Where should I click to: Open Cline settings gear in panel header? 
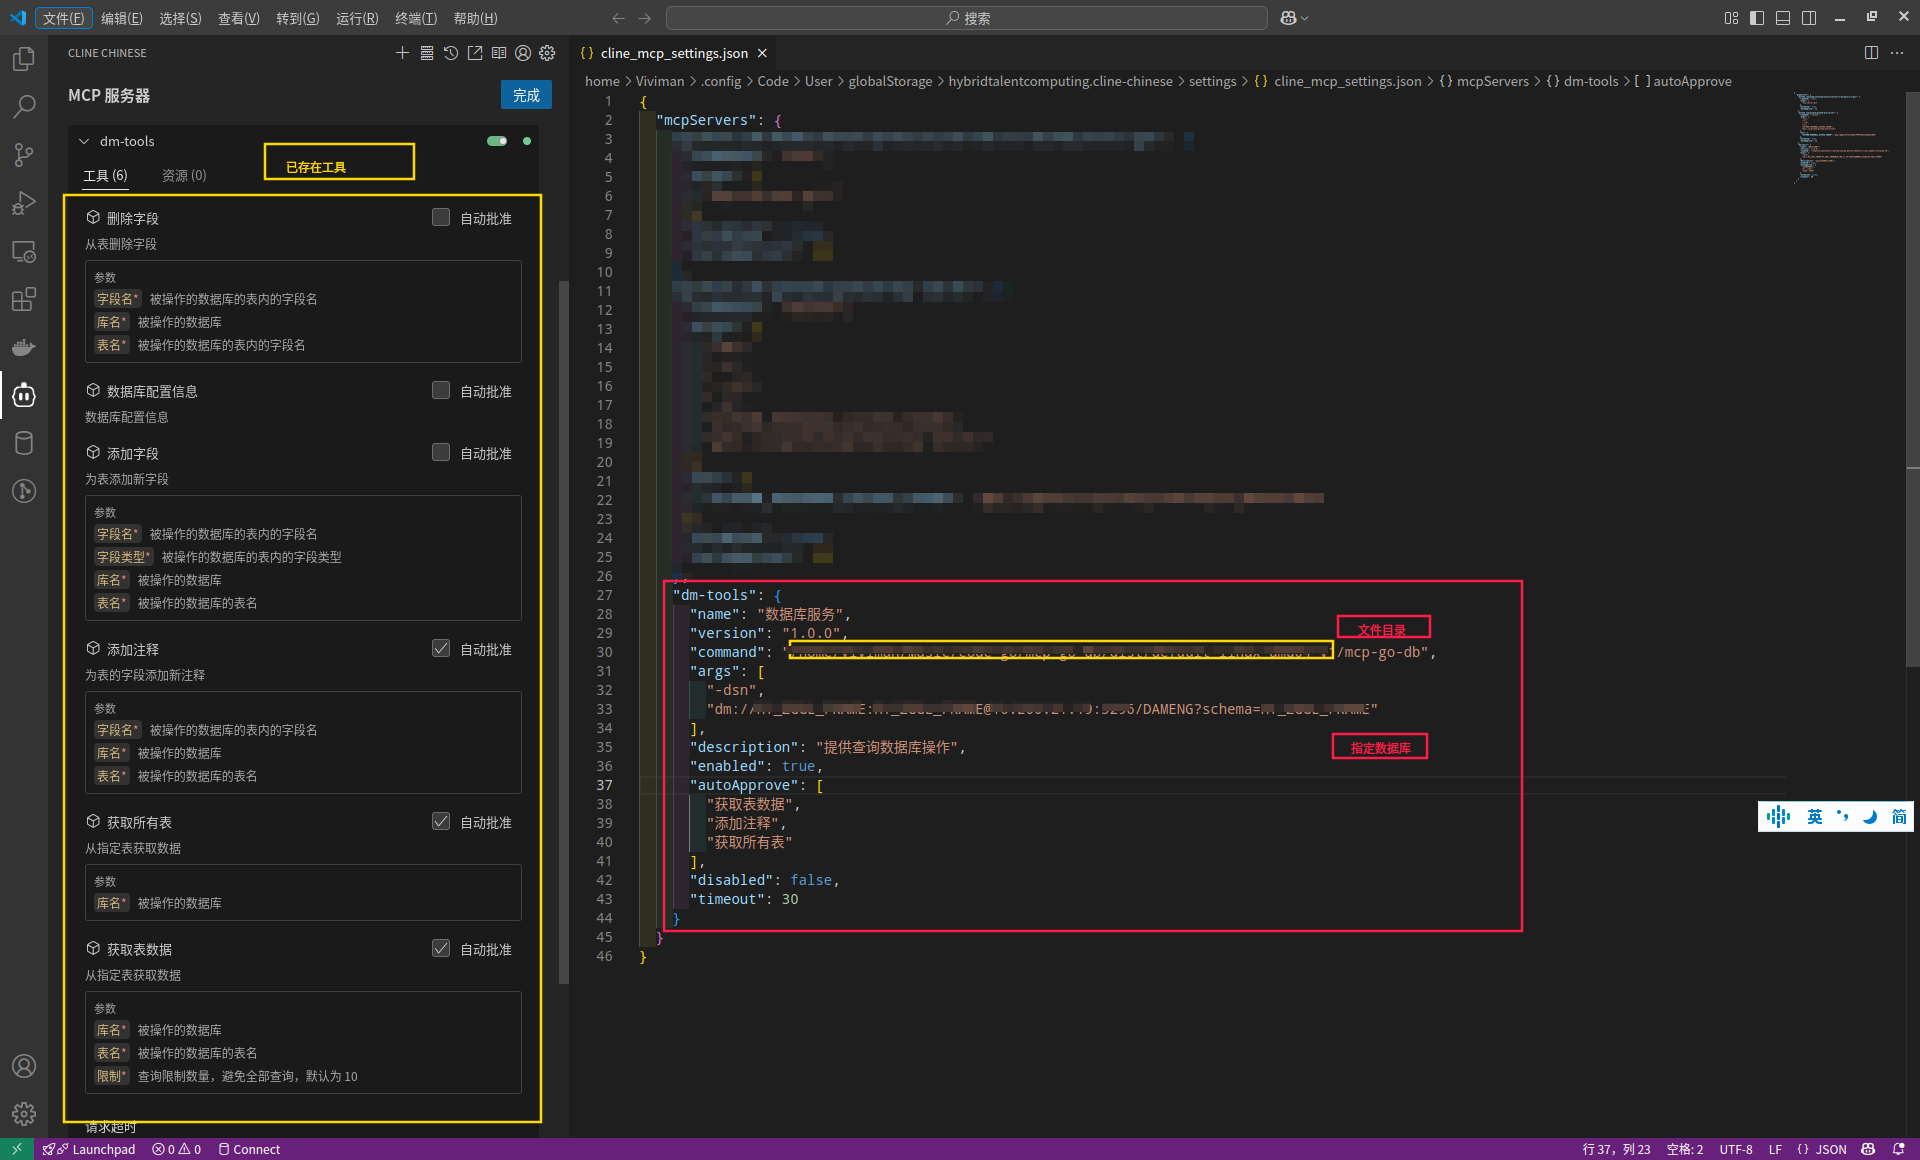click(x=547, y=53)
